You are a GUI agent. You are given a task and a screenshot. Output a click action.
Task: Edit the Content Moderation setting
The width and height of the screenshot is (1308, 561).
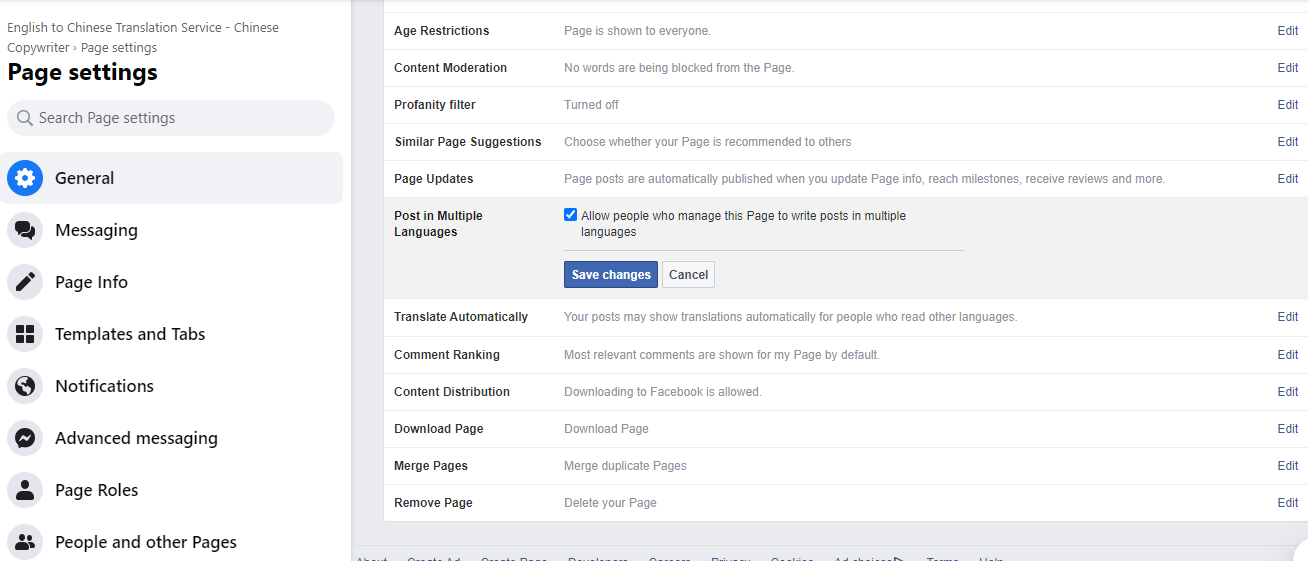(1287, 68)
